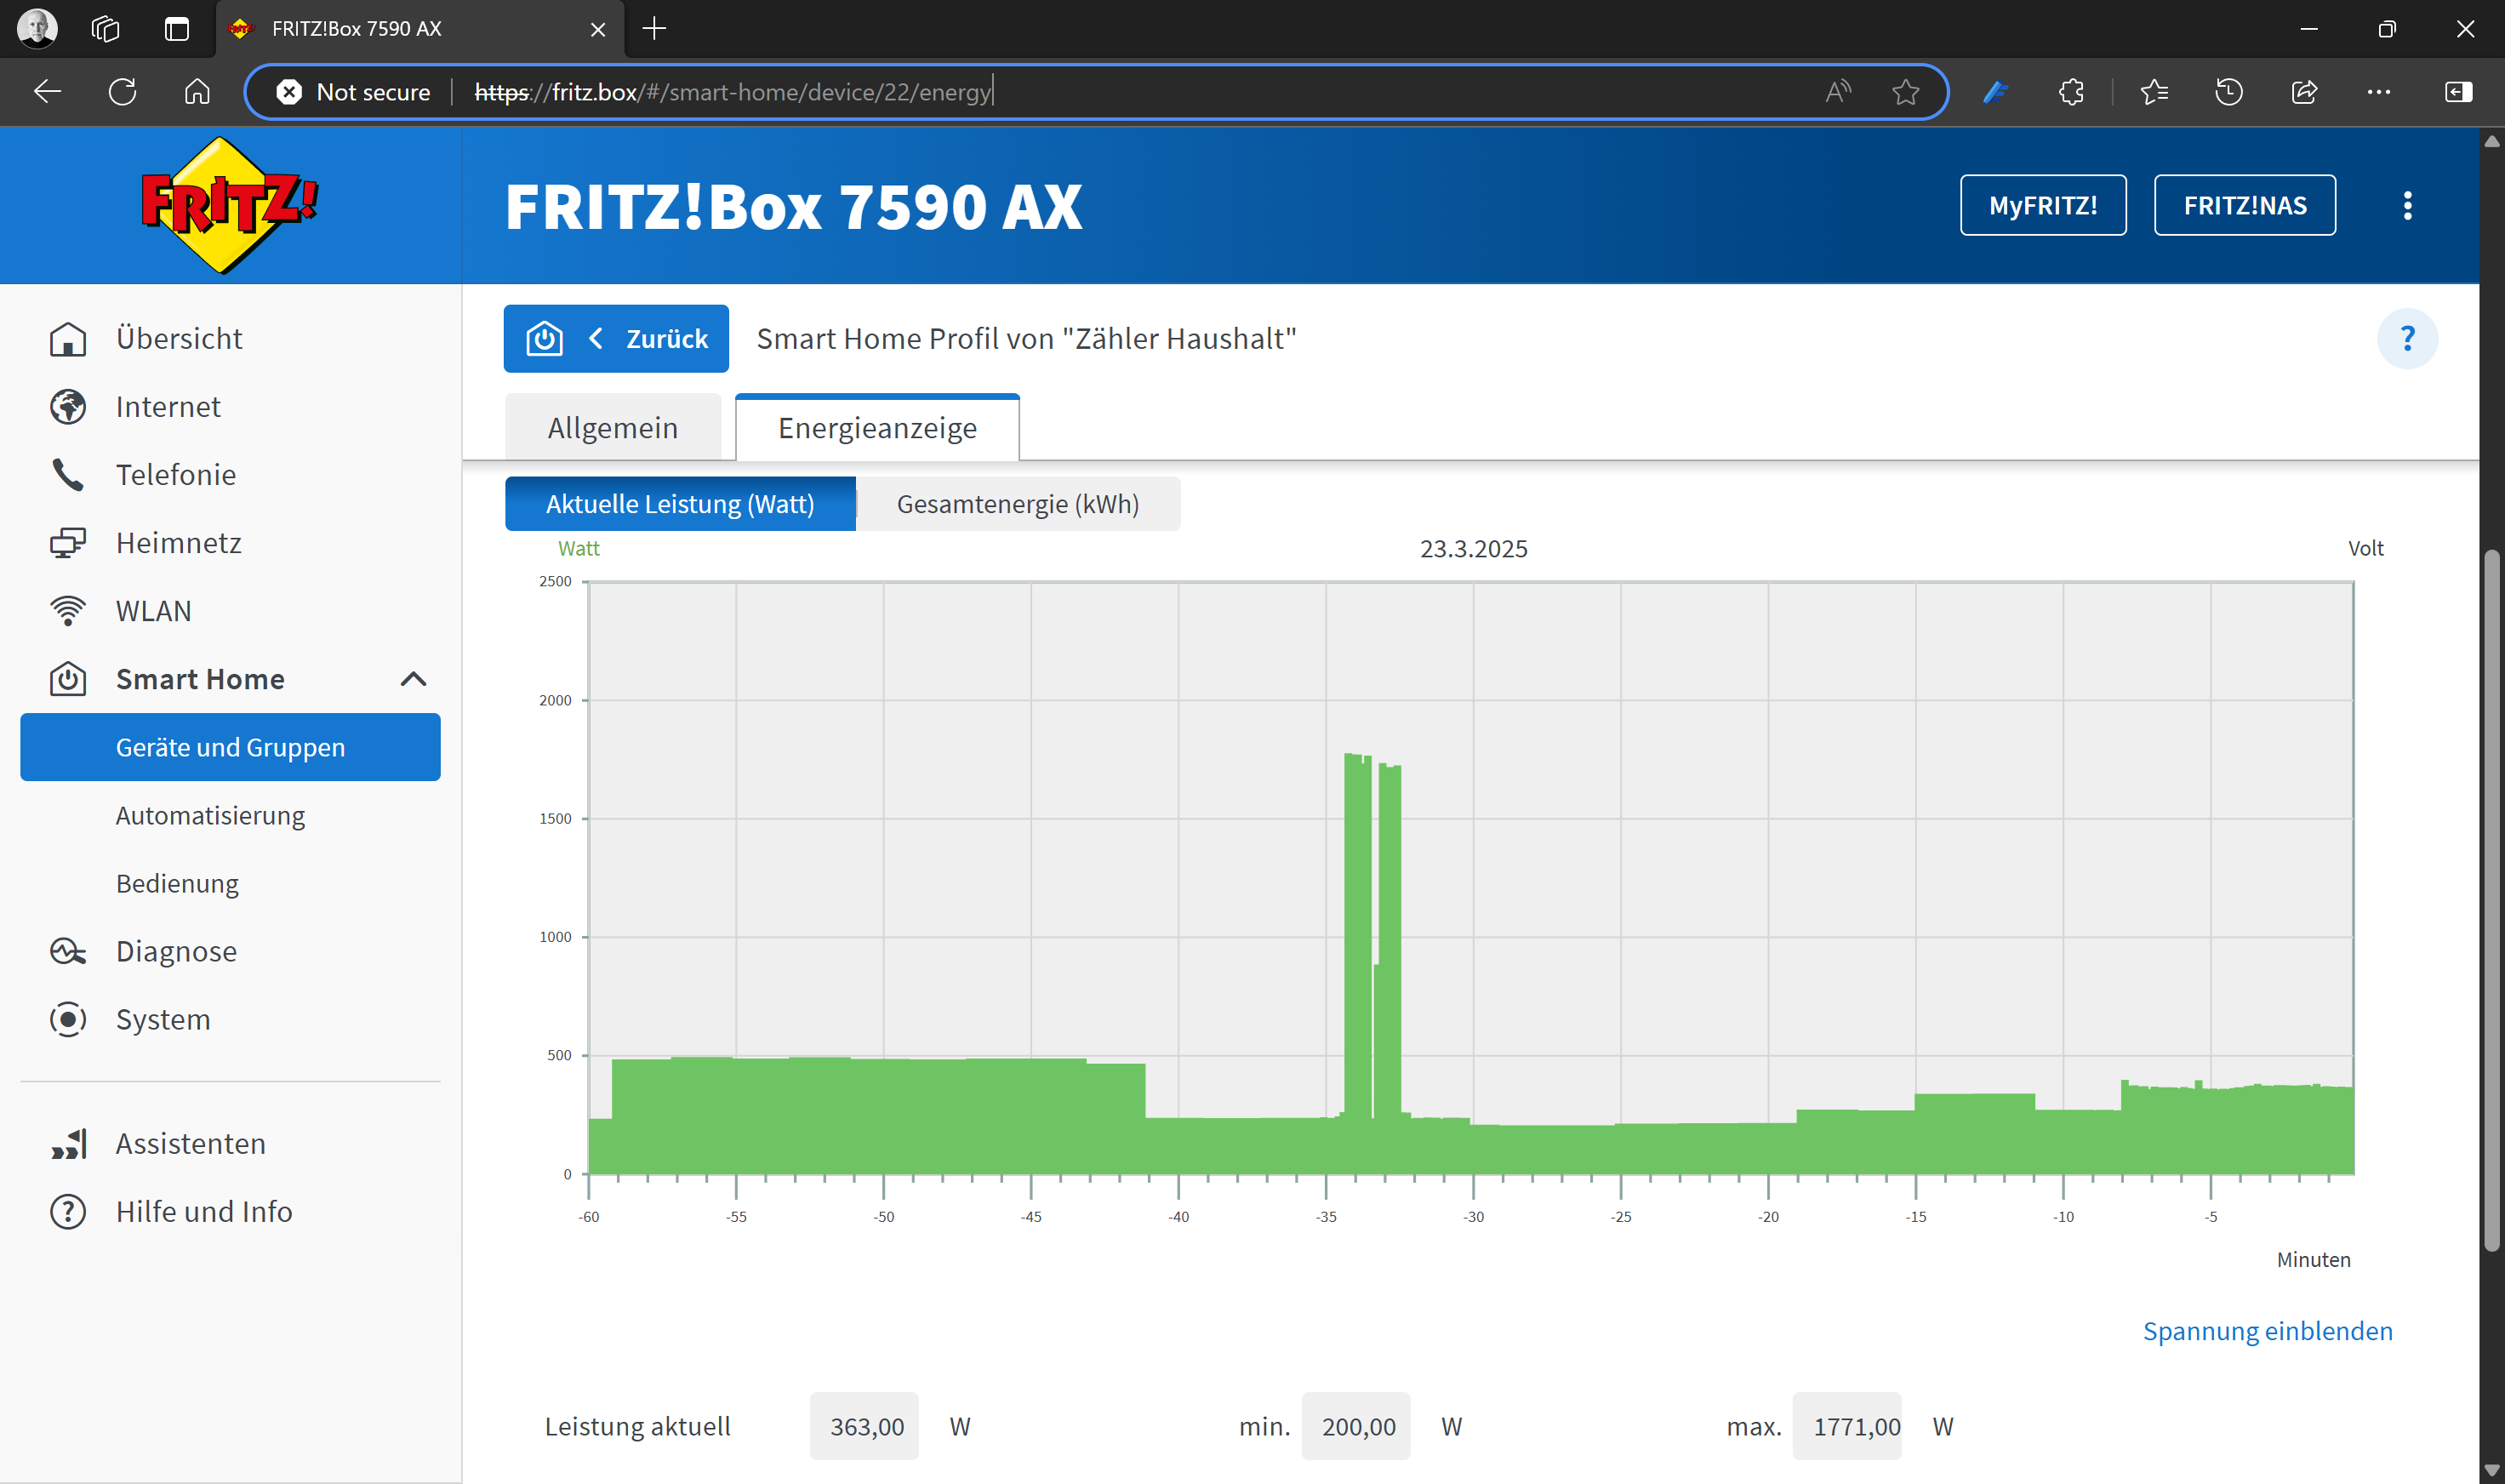Viewport: 2505px width, 1484px height.
Task: Show voltage via Spannung einblenden
Action: tap(2267, 1330)
